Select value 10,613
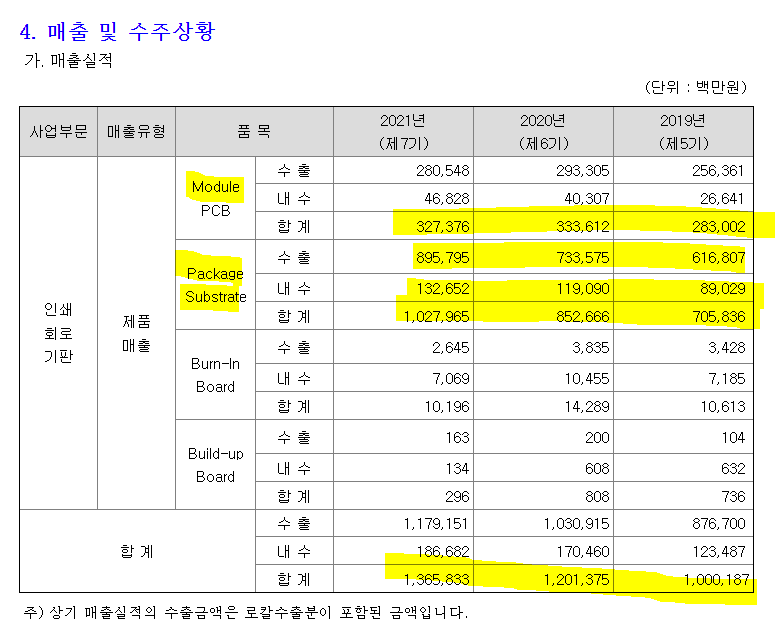The height and width of the screenshot is (639, 783). pos(723,406)
